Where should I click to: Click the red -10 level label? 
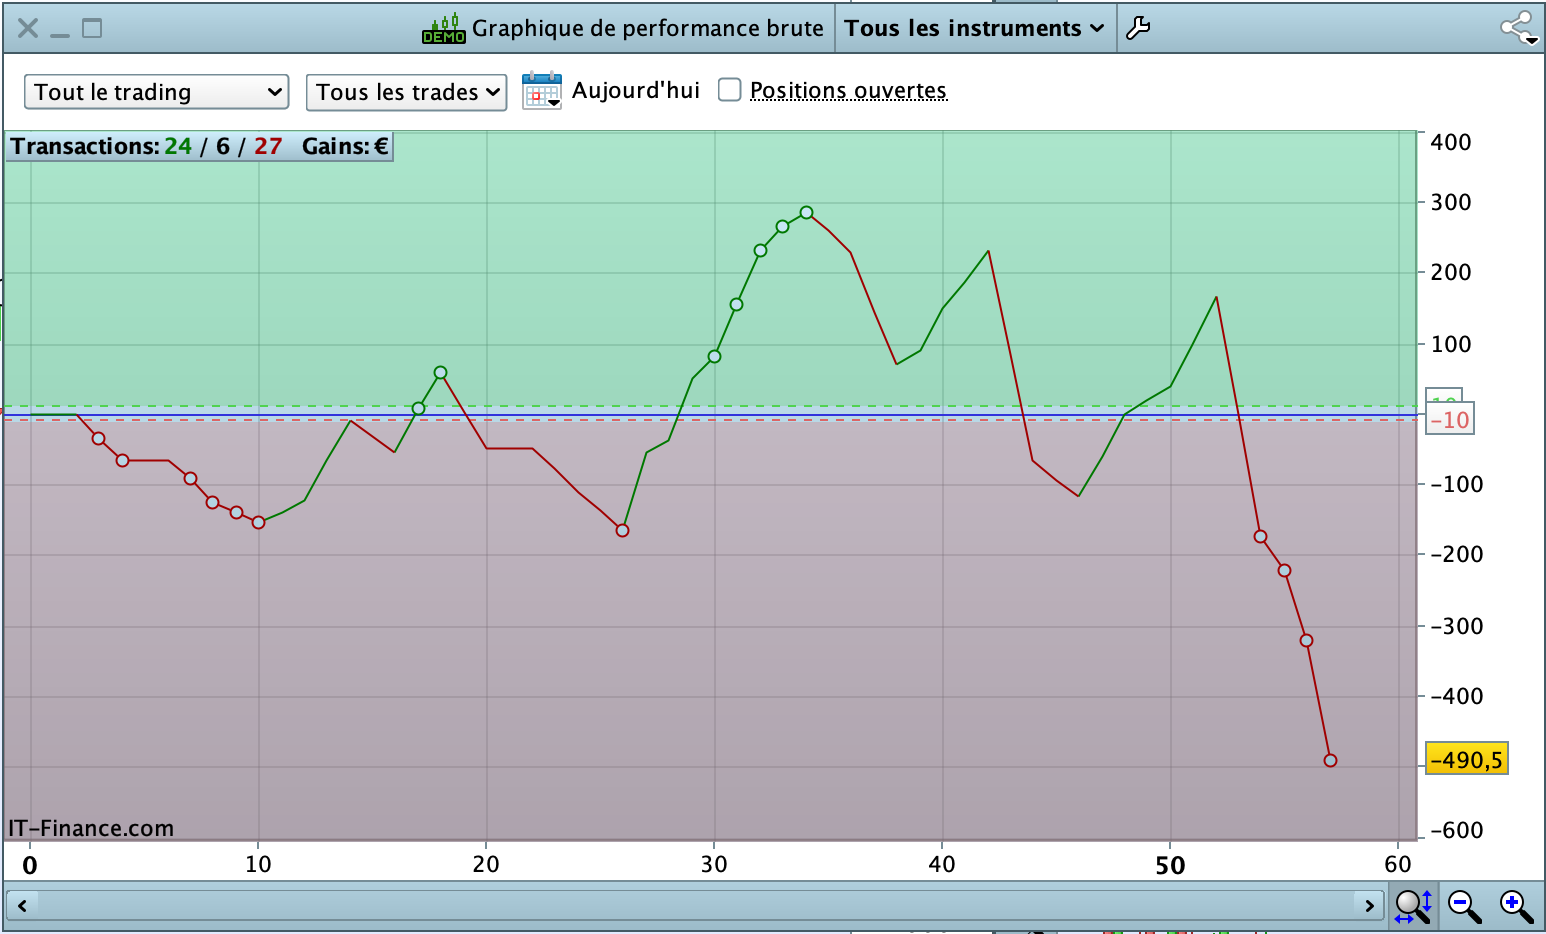click(1450, 420)
